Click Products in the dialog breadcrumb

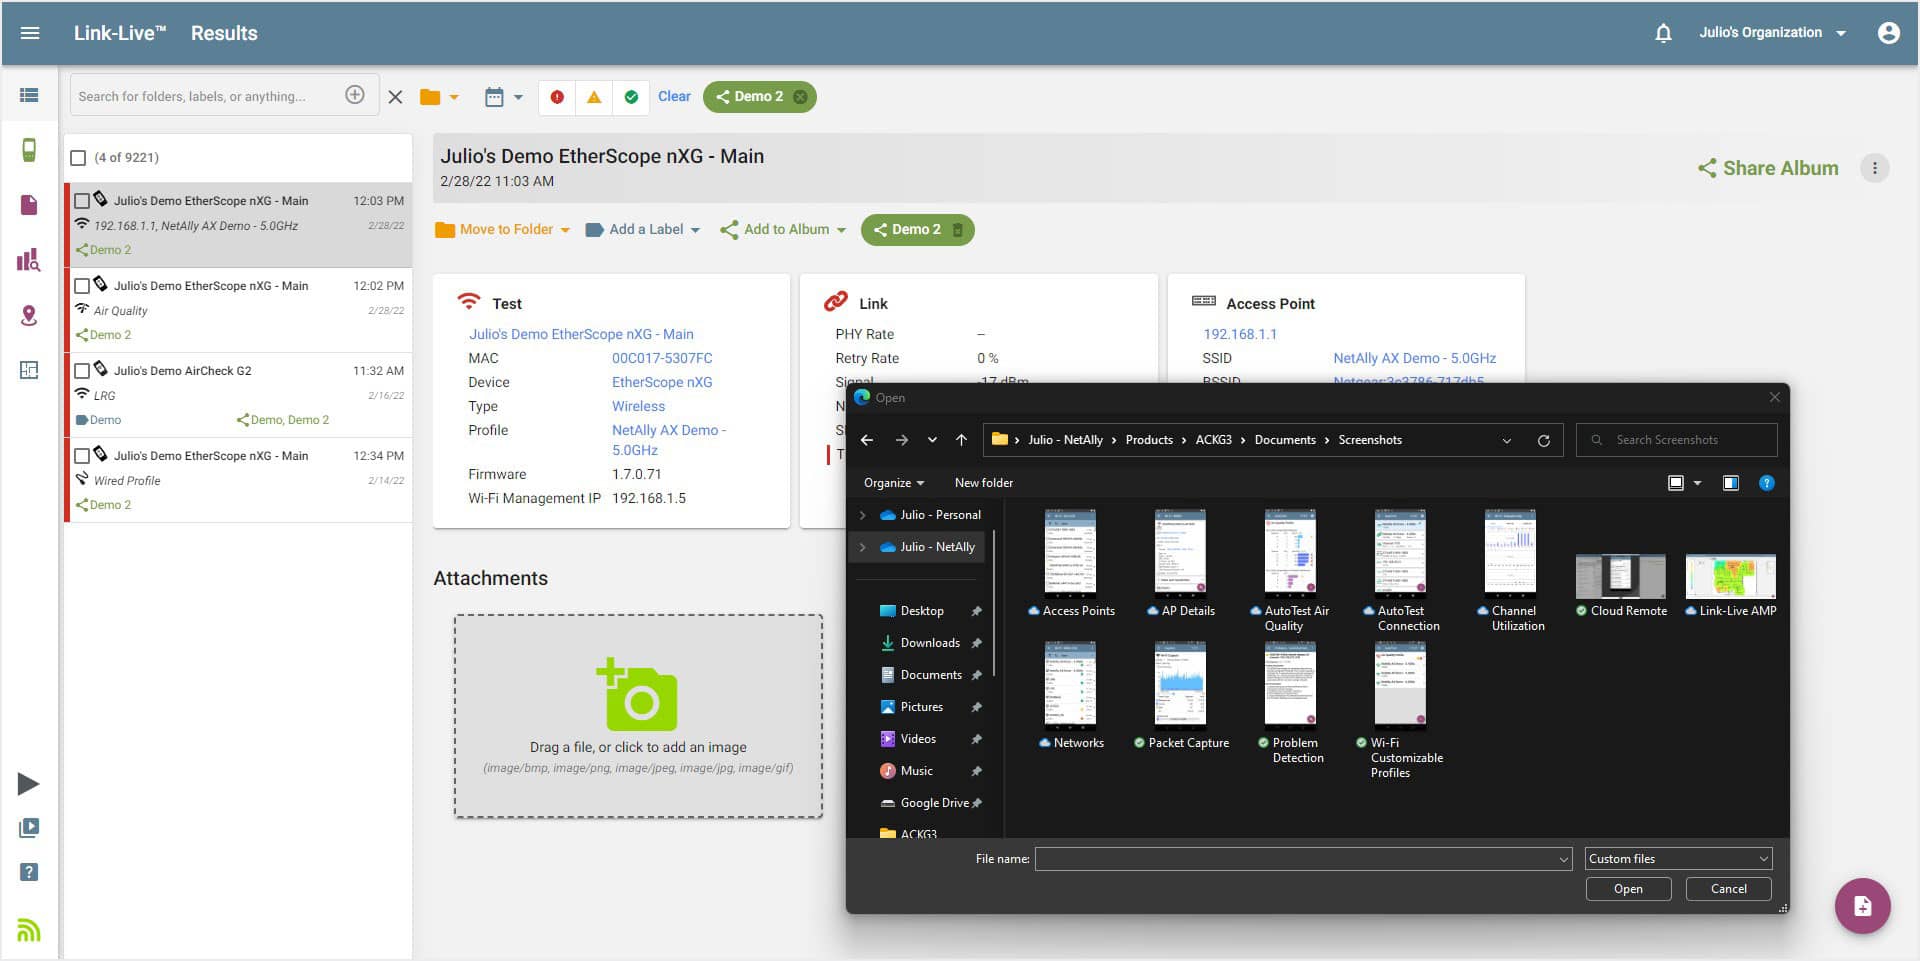1149,440
